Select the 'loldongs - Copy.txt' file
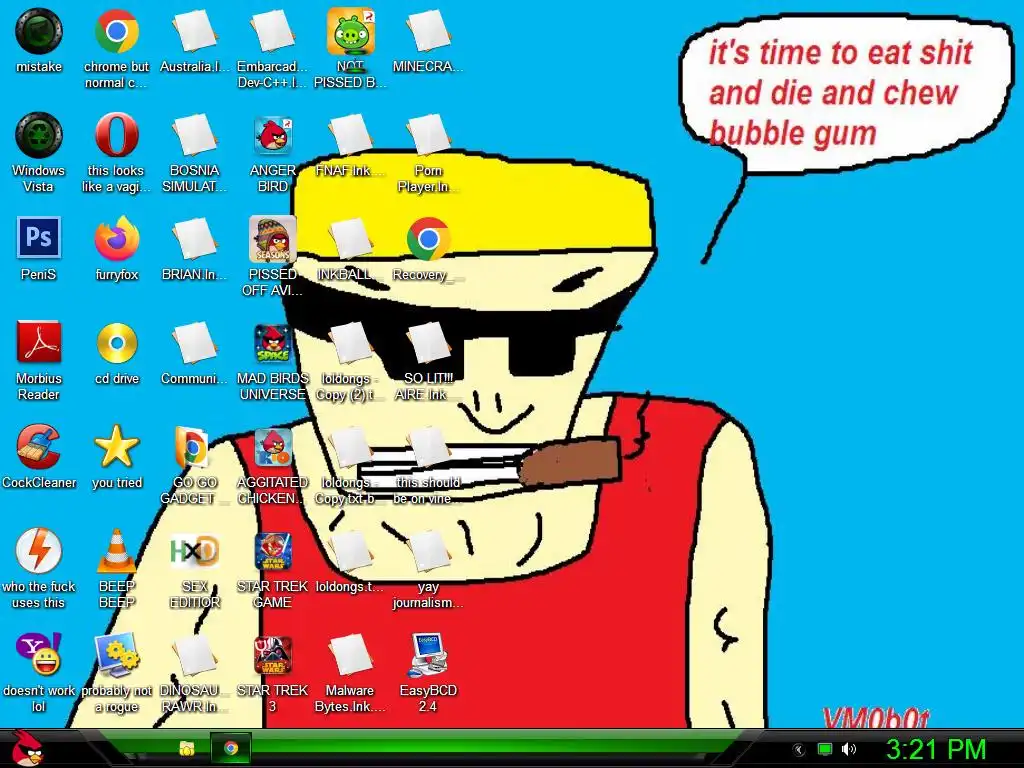Image resolution: width=1024 pixels, height=768 pixels. [351, 447]
